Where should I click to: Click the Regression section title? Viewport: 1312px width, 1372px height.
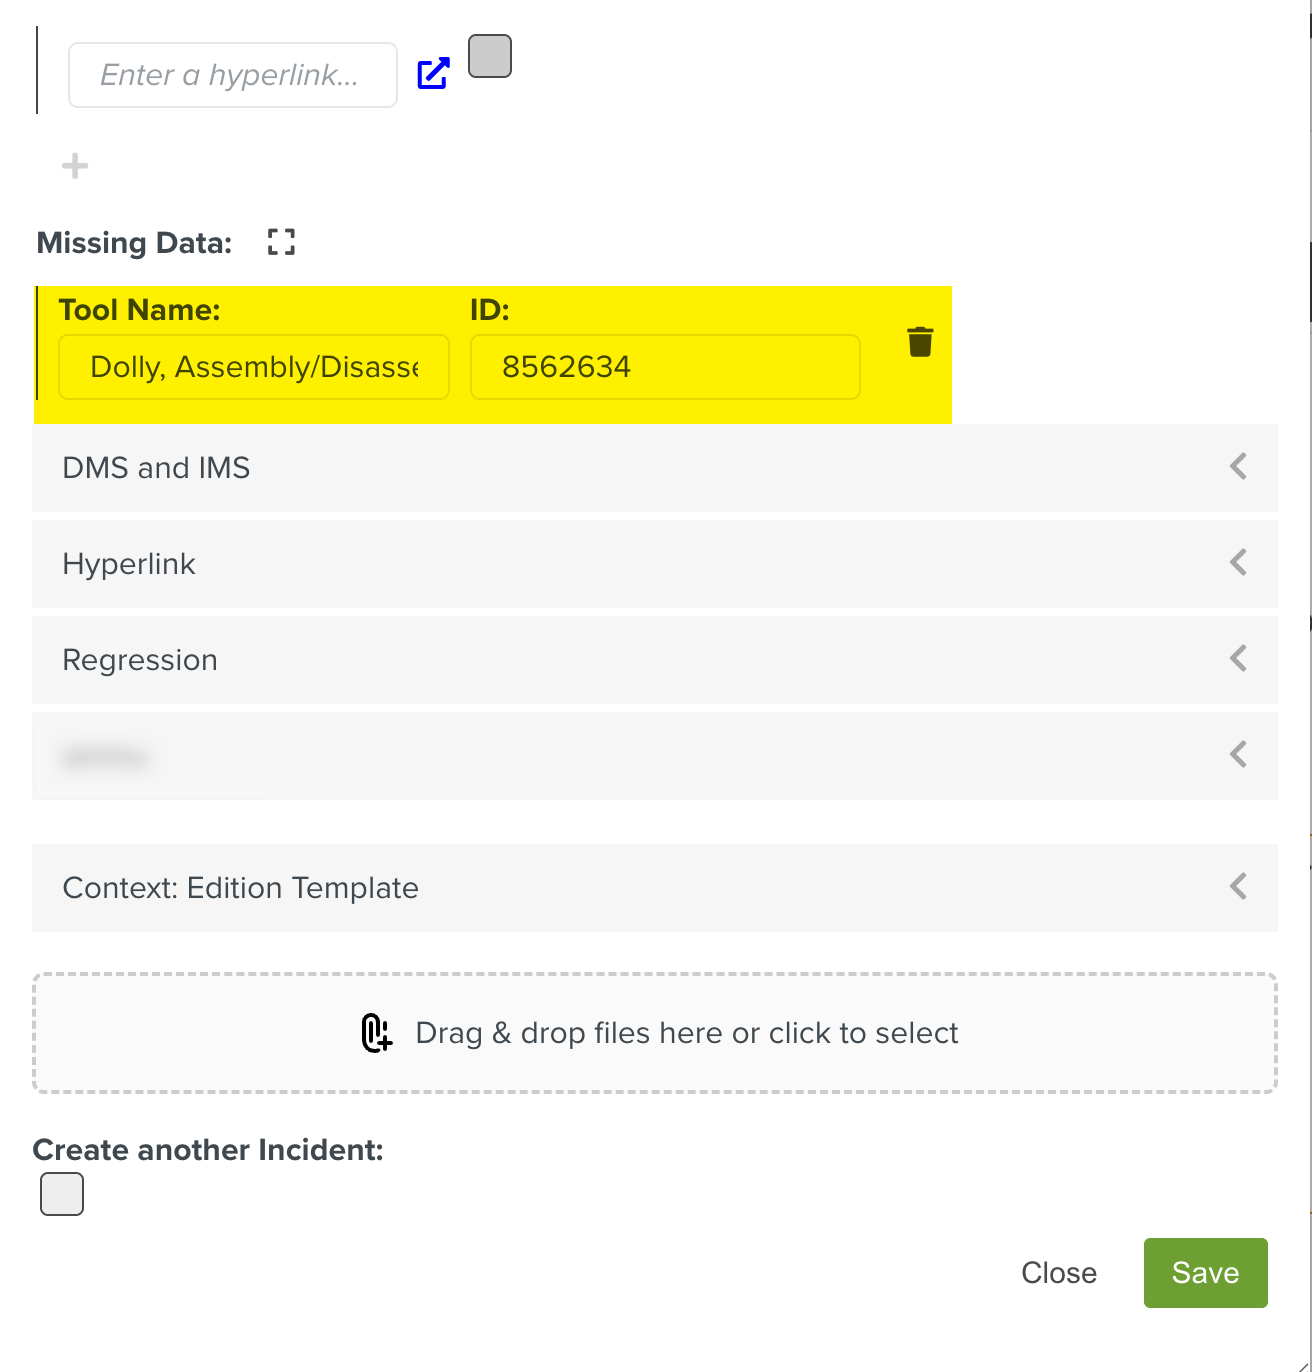pyautogui.click(x=140, y=660)
